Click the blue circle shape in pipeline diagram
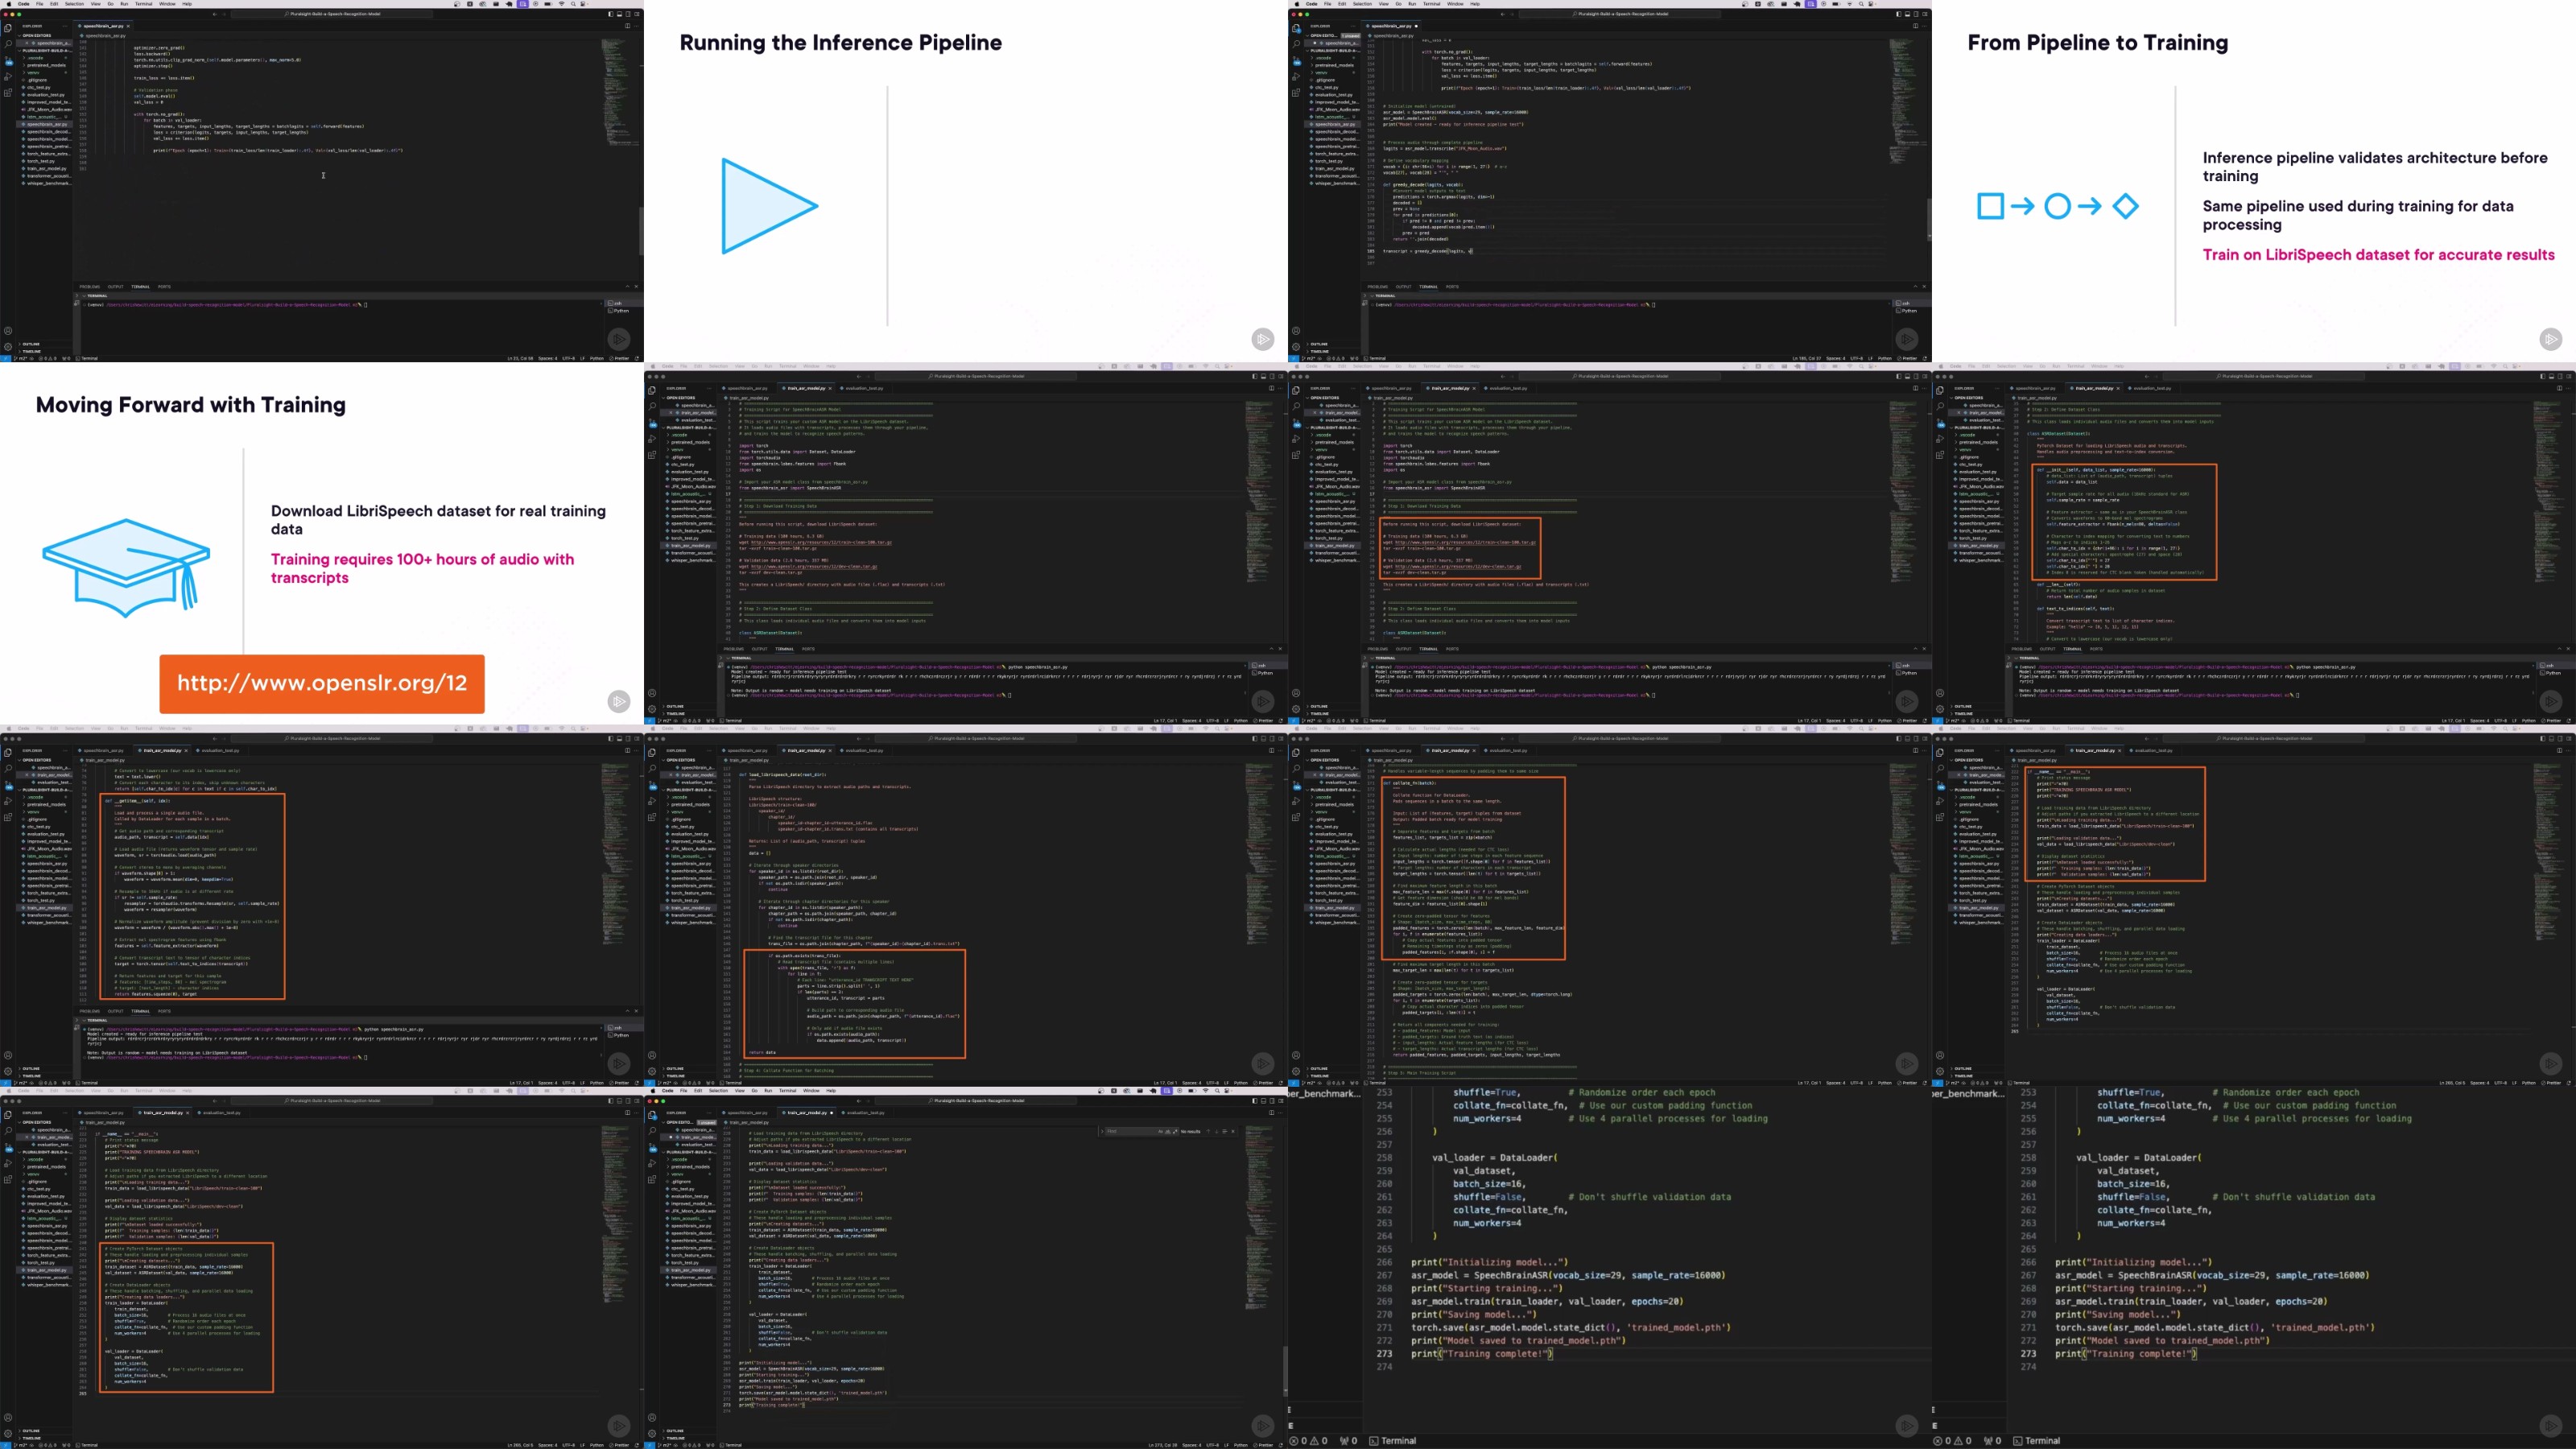 coord(2057,206)
